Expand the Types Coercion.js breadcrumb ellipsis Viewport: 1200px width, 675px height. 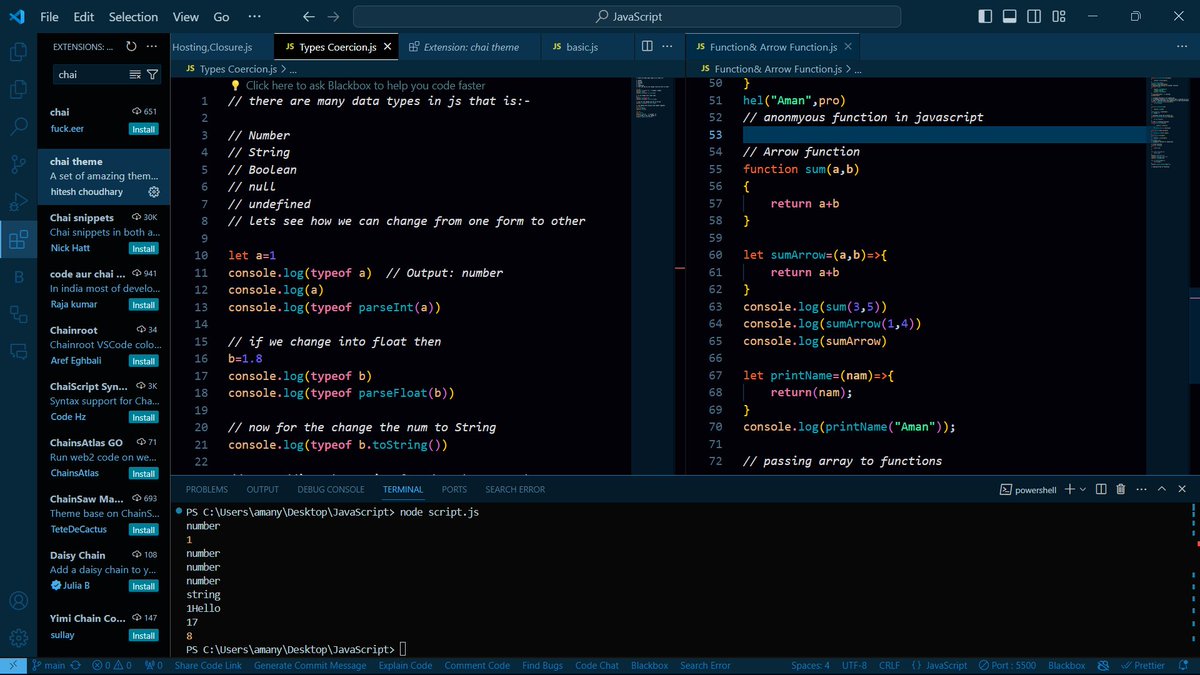tap(295, 69)
